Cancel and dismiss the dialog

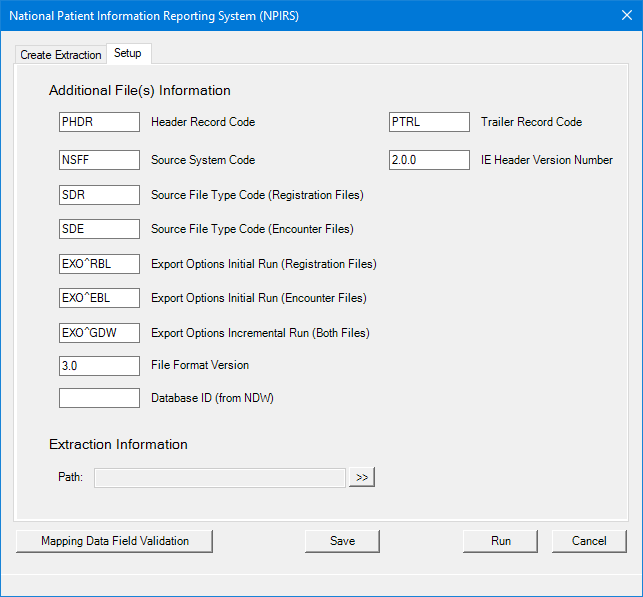tap(589, 541)
